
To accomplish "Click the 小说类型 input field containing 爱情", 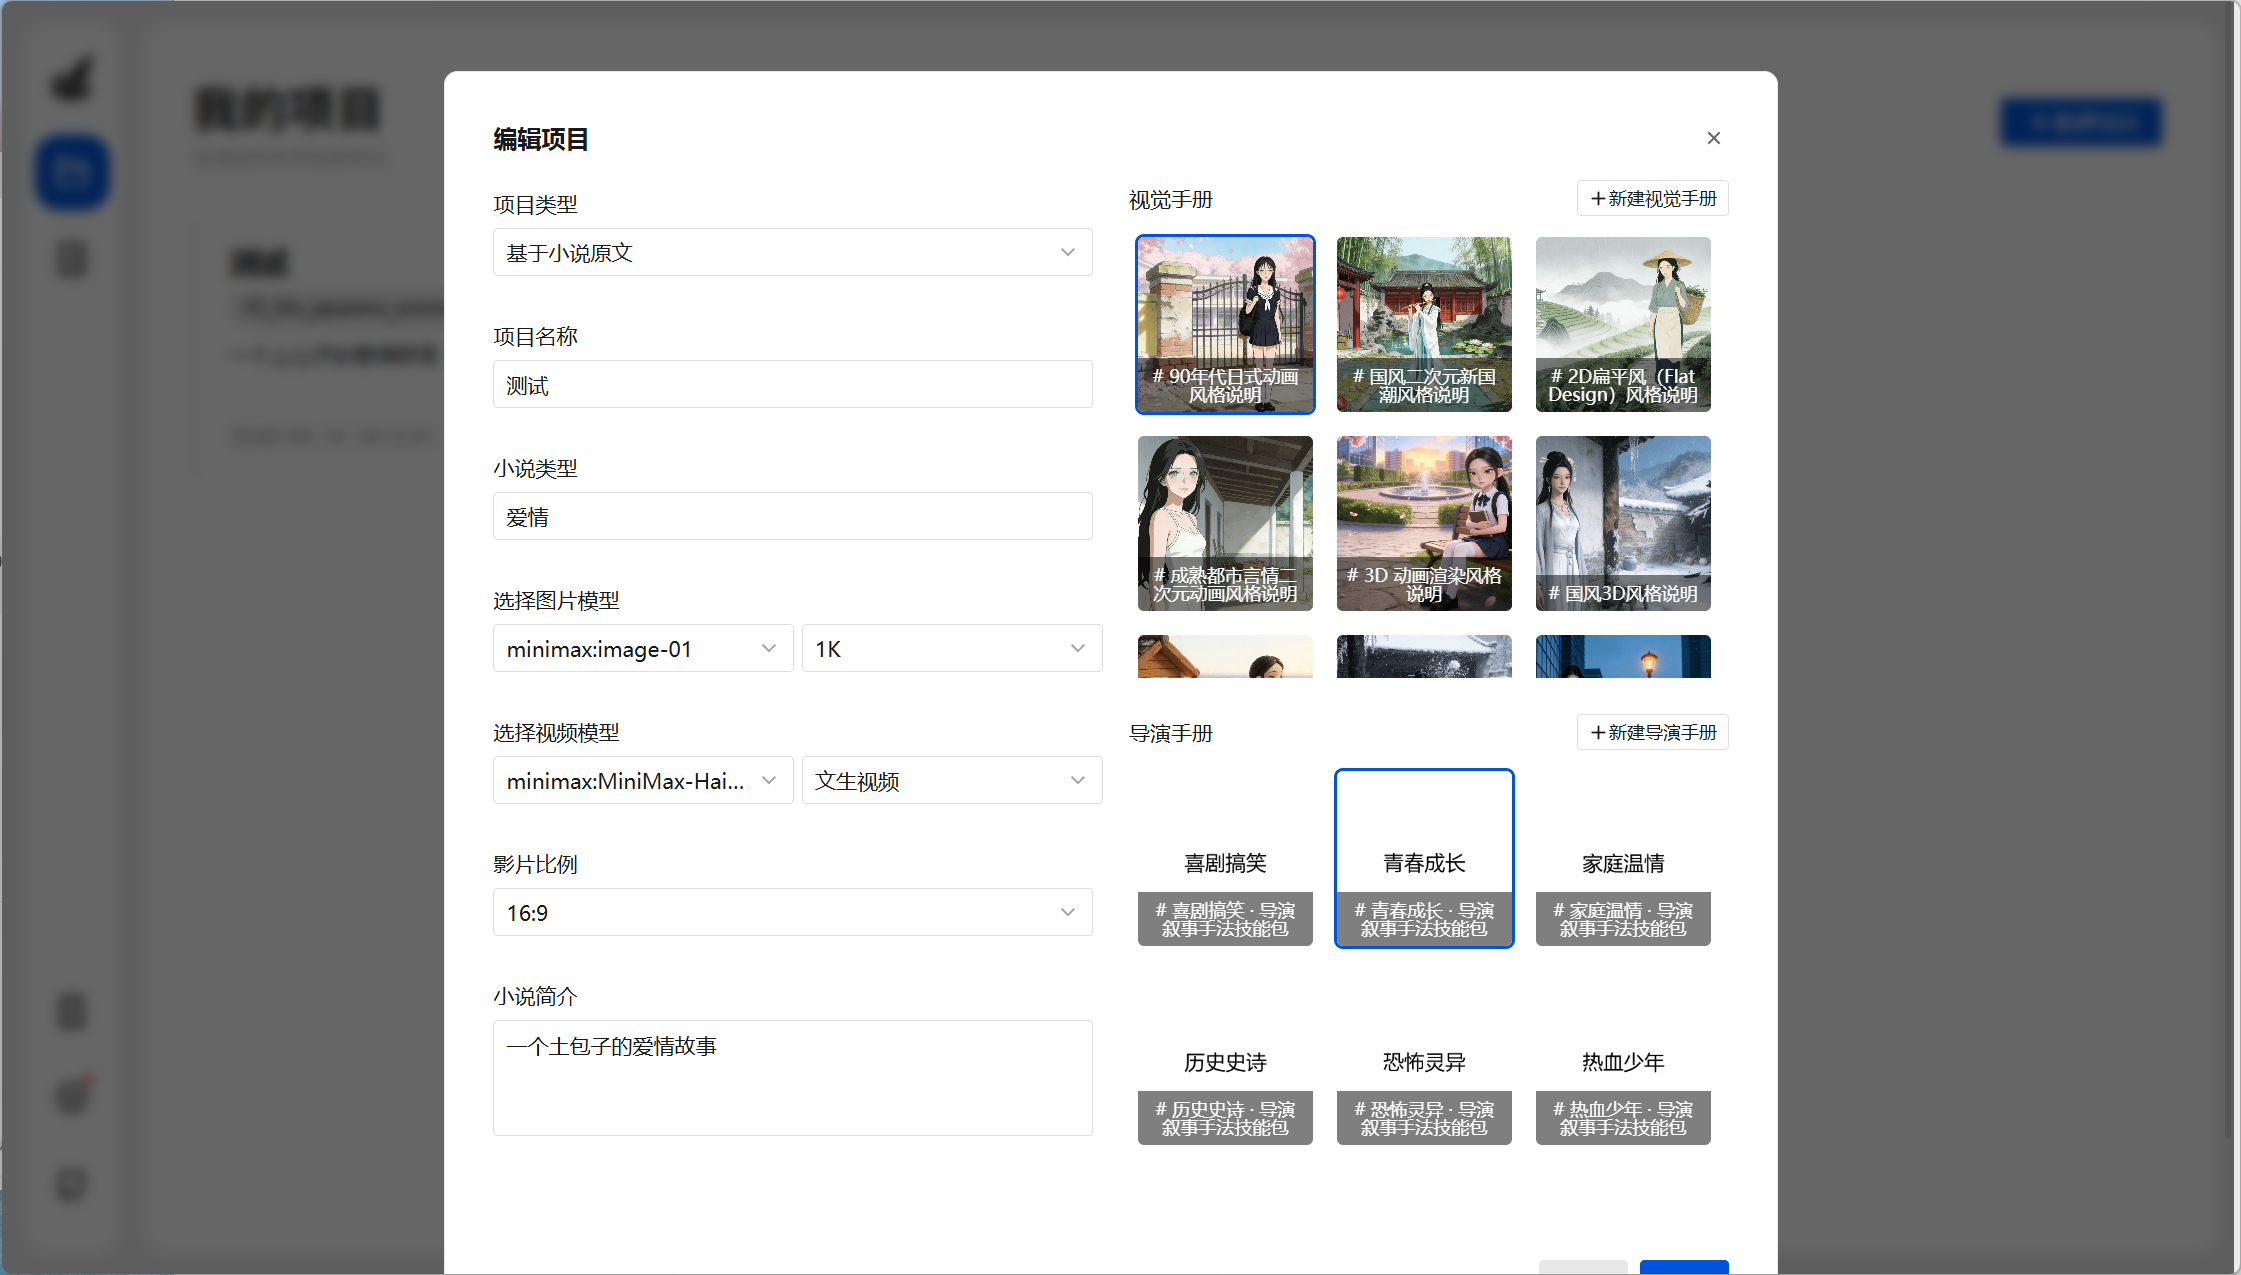I will click(x=792, y=516).
